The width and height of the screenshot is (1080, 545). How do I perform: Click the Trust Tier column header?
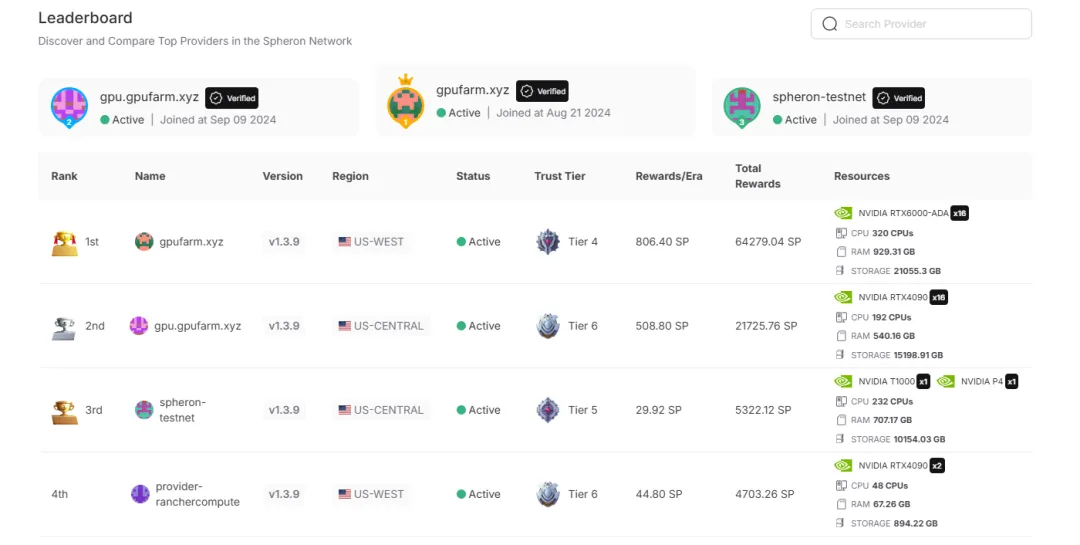[559, 176]
